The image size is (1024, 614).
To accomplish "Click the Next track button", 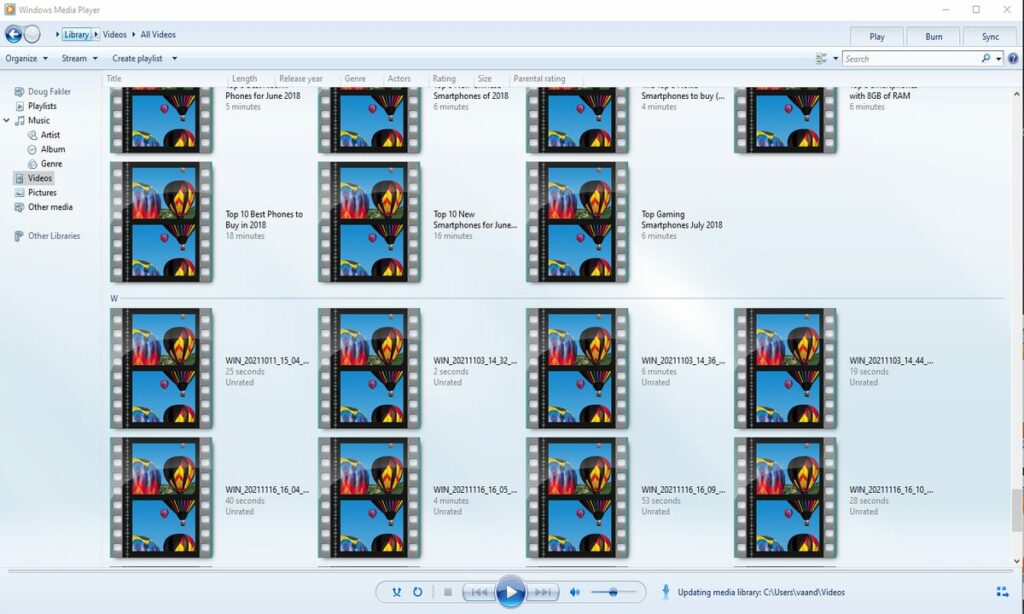I will click(x=542, y=592).
